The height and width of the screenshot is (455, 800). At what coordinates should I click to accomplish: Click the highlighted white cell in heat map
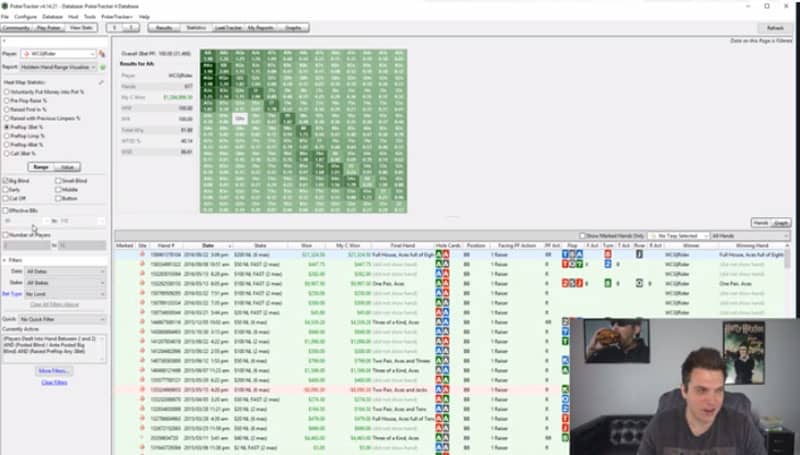(x=240, y=118)
